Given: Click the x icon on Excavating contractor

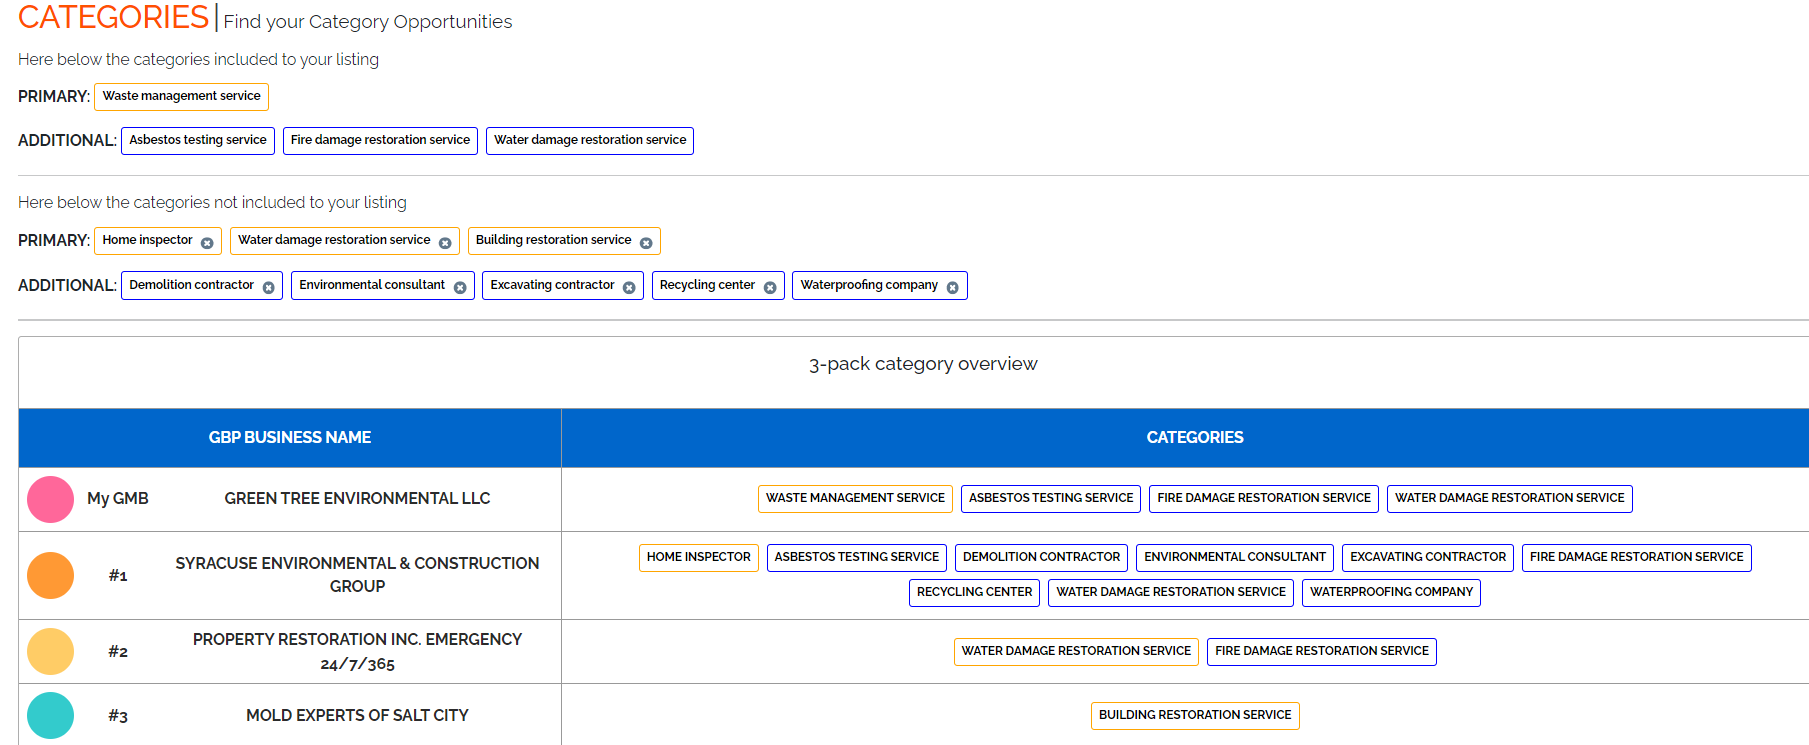Looking at the screenshot, I should point(629,288).
